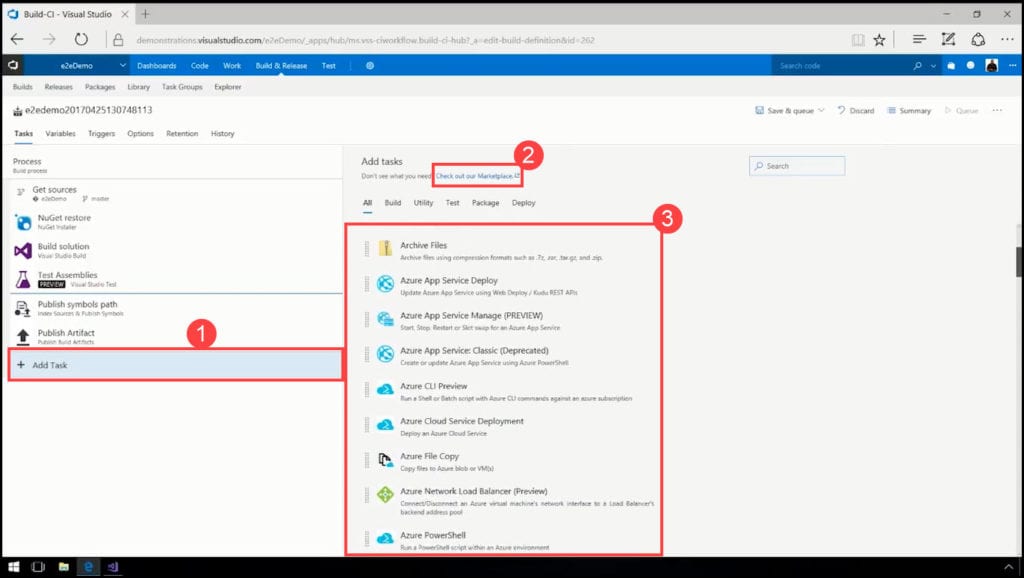Open the Dashboards menu

pos(157,66)
